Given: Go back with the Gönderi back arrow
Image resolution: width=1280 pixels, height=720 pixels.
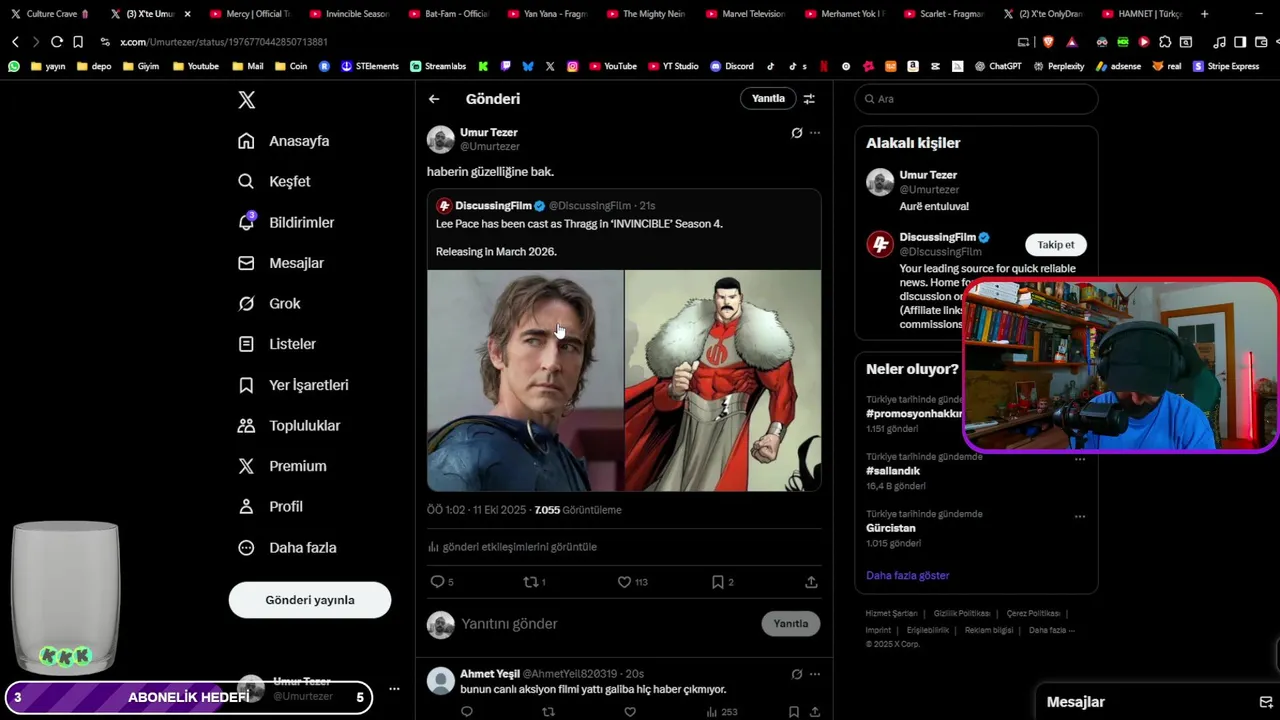Looking at the screenshot, I should click(x=434, y=99).
